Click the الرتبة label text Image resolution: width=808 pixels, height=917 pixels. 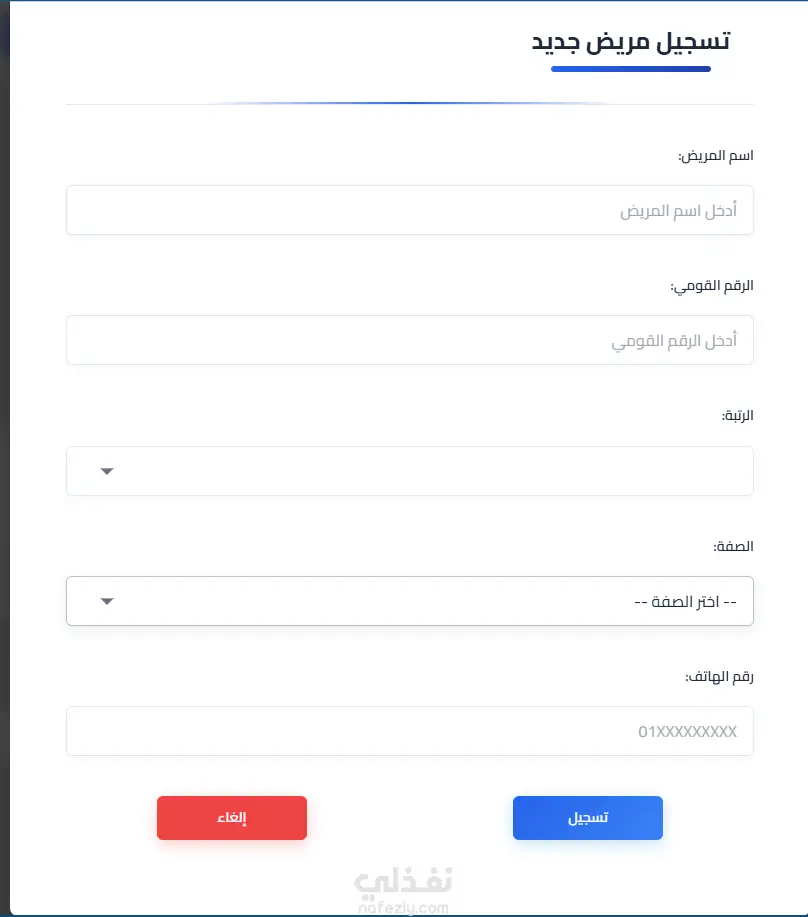click(x=737, y=416)
